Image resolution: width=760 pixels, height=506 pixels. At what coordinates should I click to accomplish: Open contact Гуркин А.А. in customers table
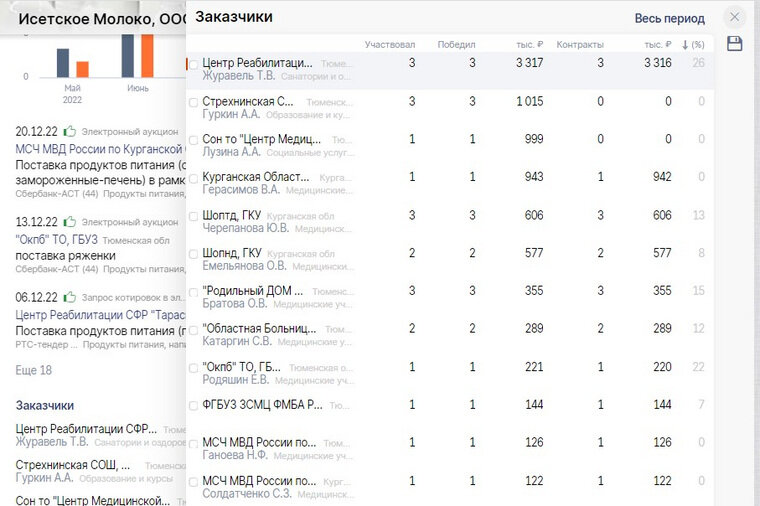pyautogui.click(x=231, y=114)
